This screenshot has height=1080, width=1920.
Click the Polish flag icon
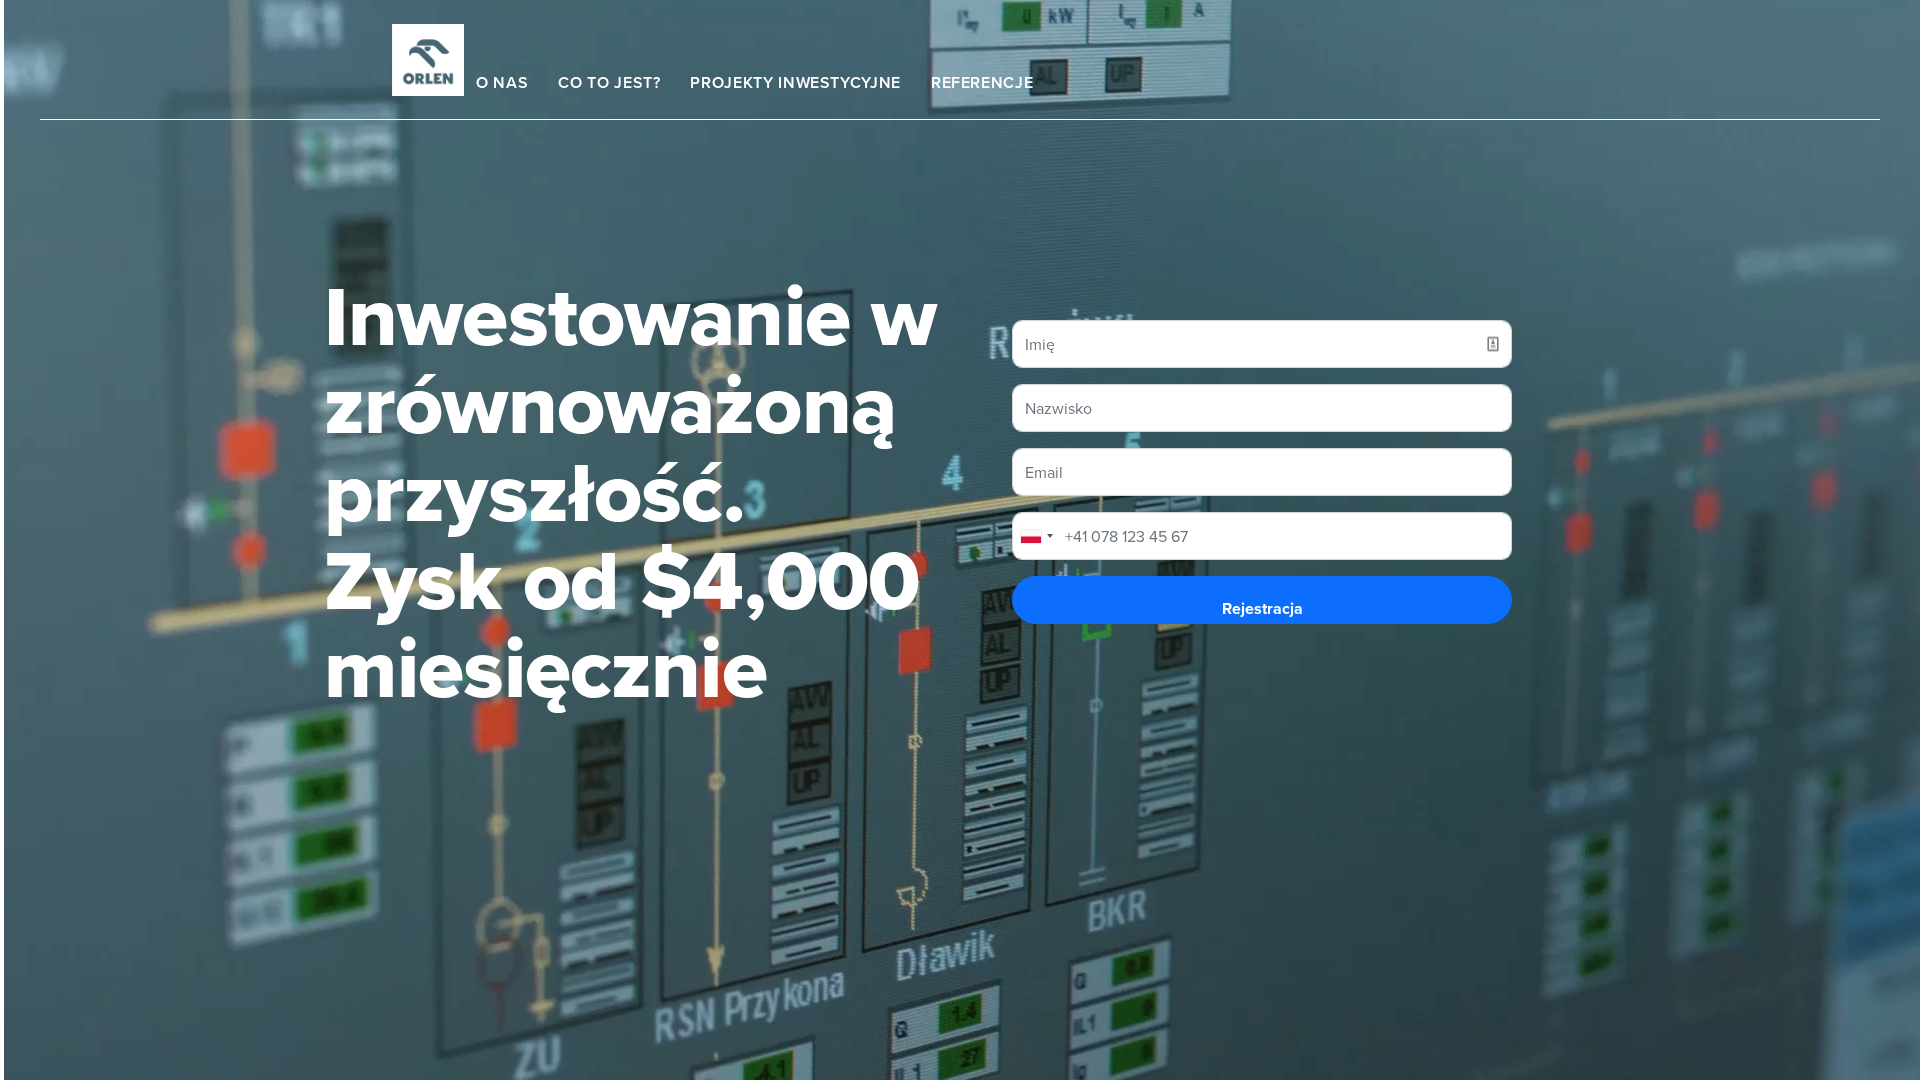coord(1031,537)
